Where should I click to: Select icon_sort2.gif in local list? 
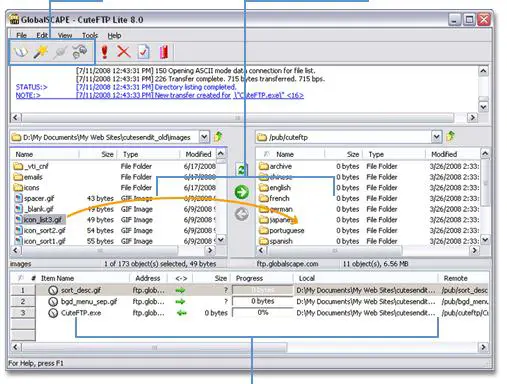pyautogui.click(x=40, y=230)
